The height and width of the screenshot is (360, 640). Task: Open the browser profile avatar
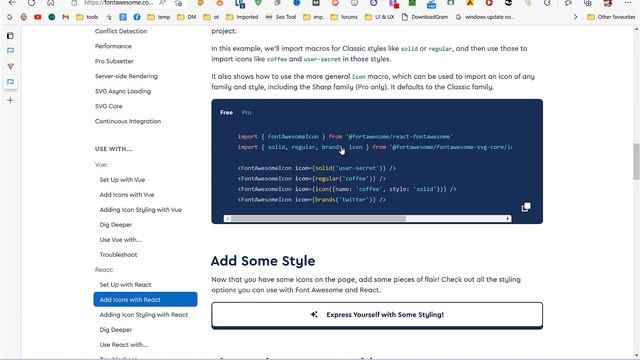click(x=607, y=3)
